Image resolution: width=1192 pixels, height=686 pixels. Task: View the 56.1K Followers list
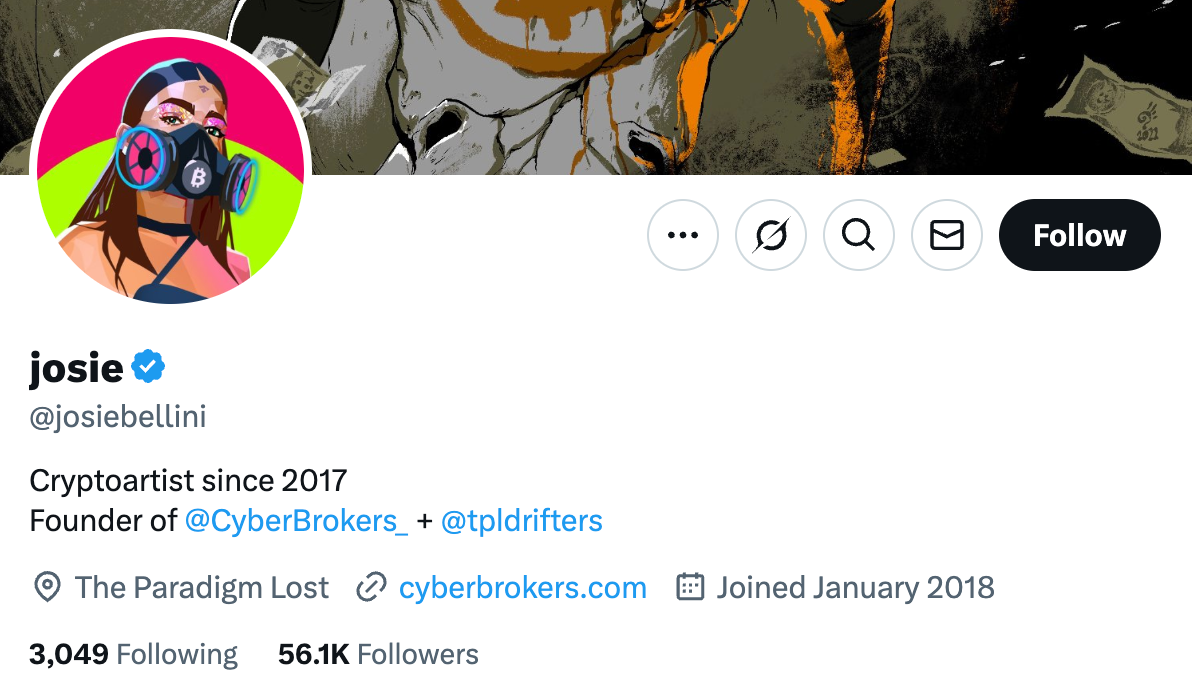click(378, 654)
